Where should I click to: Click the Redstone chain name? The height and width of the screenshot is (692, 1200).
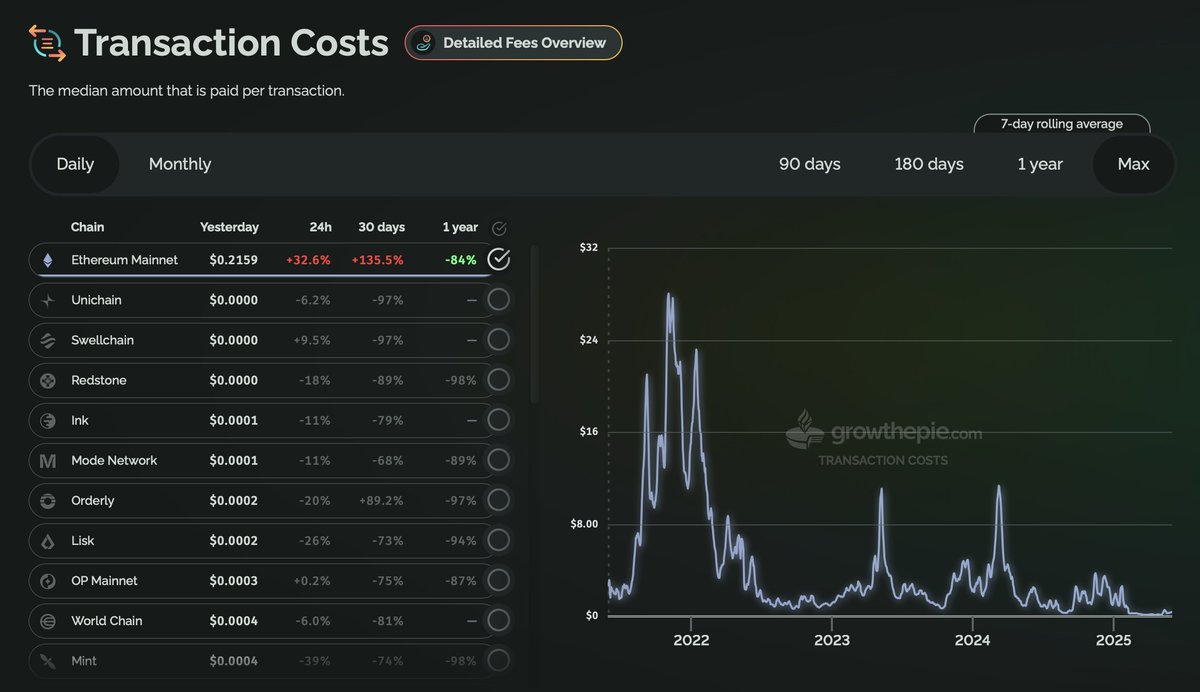99,380
